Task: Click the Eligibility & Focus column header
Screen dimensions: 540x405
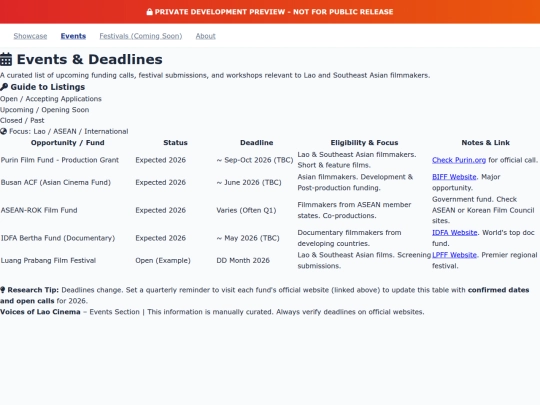Action: pyautogui.click(x=364, y=143)
